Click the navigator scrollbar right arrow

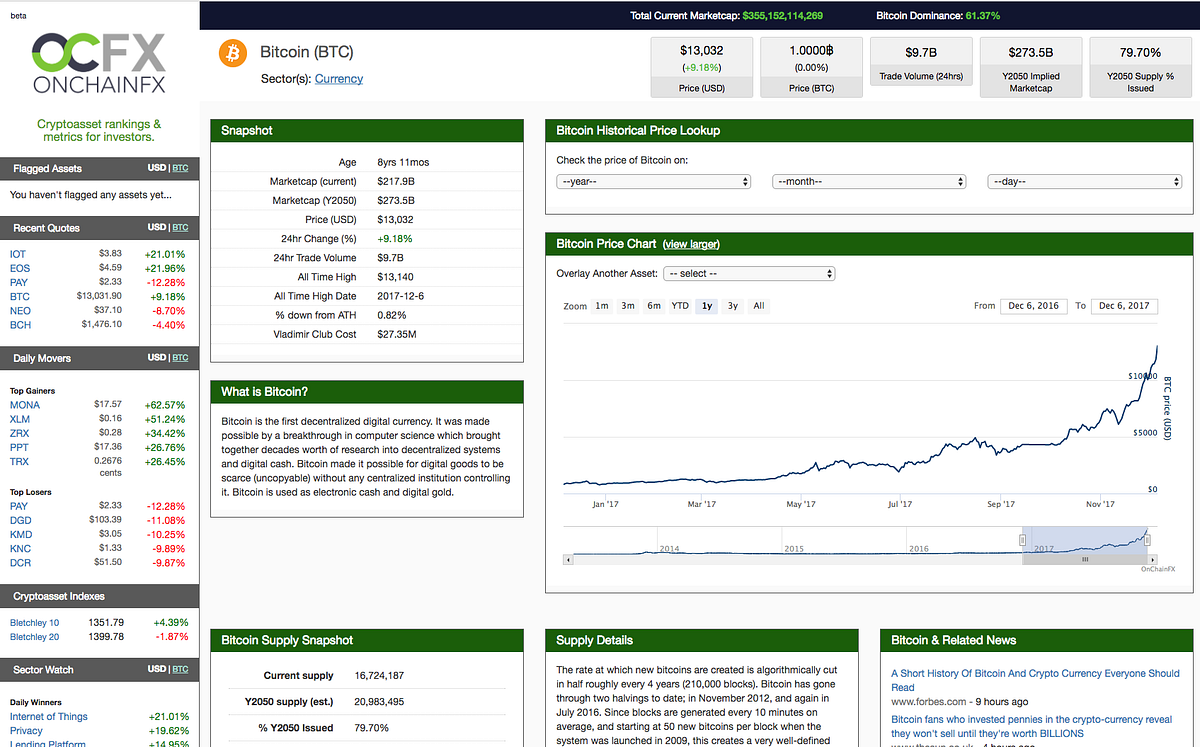pyautogui.click(x=1154, y=560)
